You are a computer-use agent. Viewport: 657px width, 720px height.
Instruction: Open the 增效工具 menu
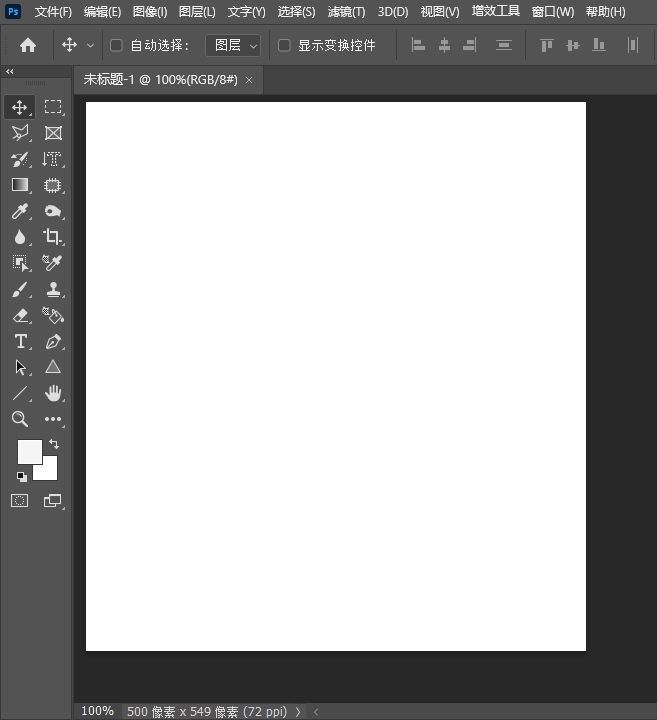click(496, 11)
